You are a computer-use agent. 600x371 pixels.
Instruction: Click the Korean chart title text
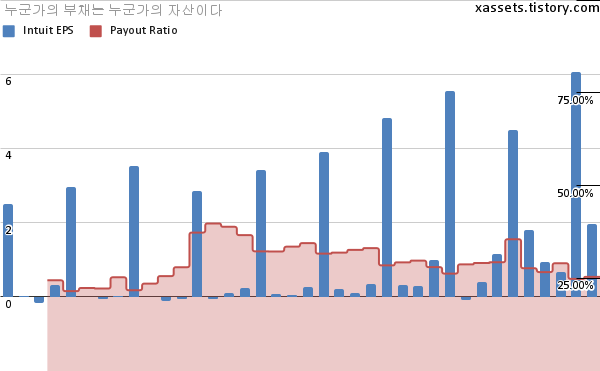[x=113, y=10]
